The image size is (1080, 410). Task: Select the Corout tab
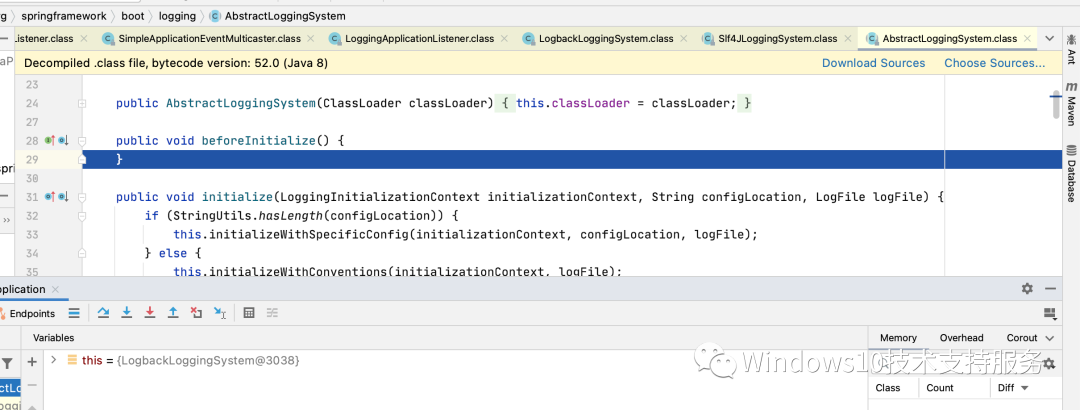click(x=1021, y=338)
